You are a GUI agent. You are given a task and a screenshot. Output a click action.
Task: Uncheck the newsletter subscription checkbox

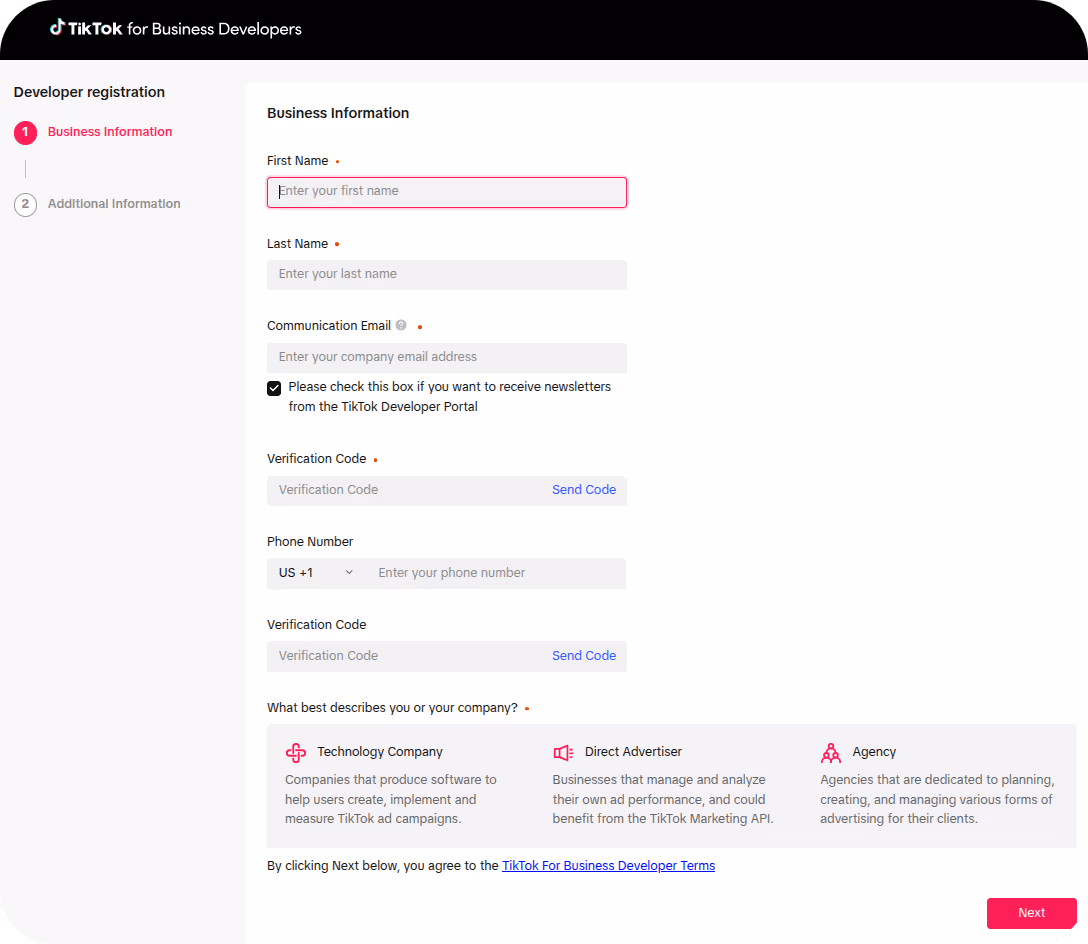pyautogui.click(x=273, y=388)
